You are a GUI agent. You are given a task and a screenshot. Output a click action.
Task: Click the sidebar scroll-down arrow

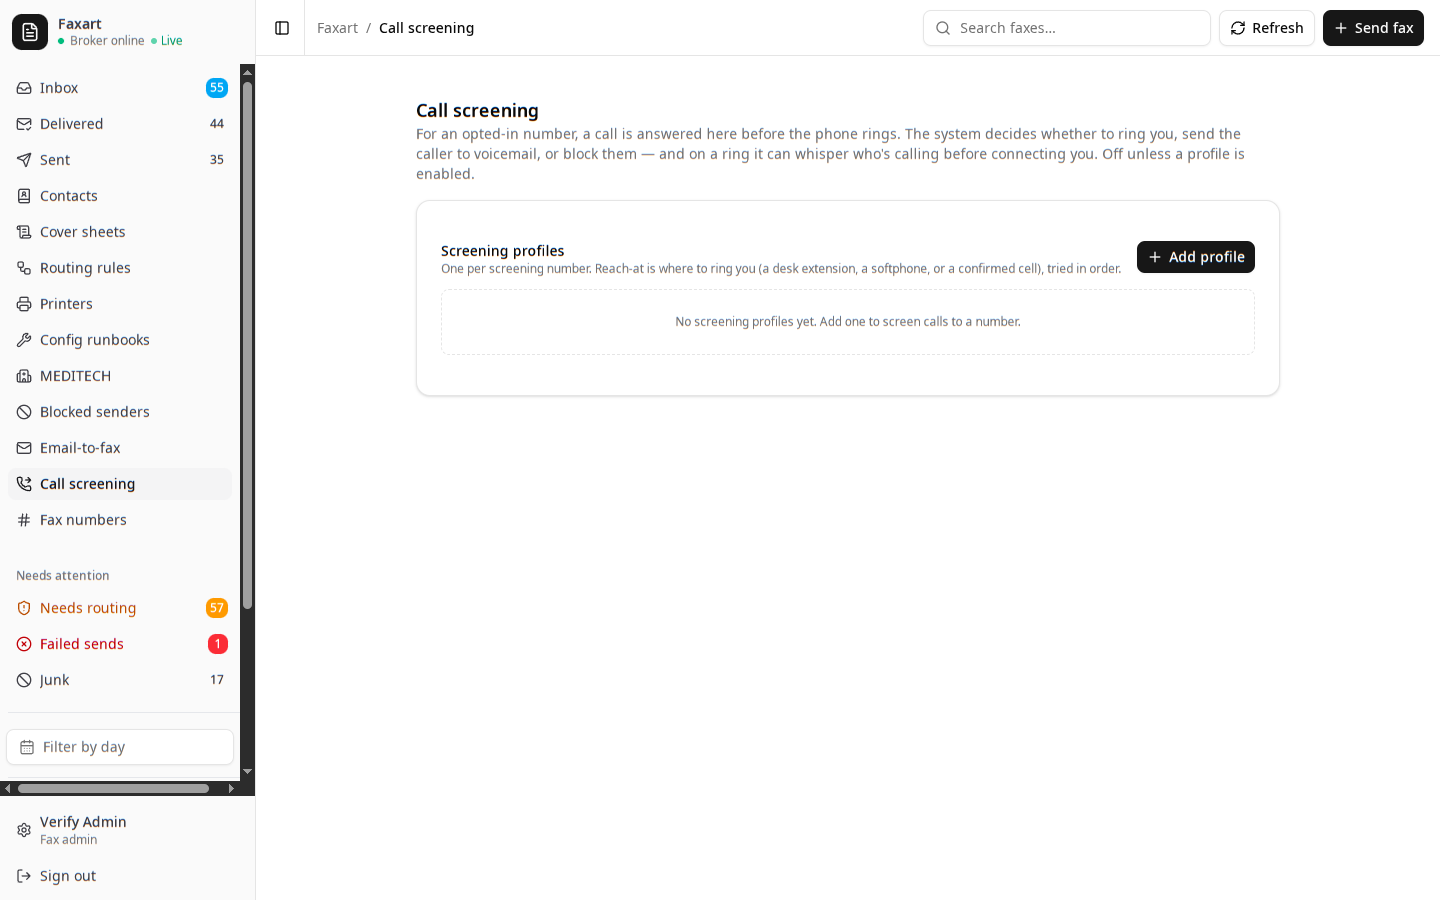pos(247,772)
